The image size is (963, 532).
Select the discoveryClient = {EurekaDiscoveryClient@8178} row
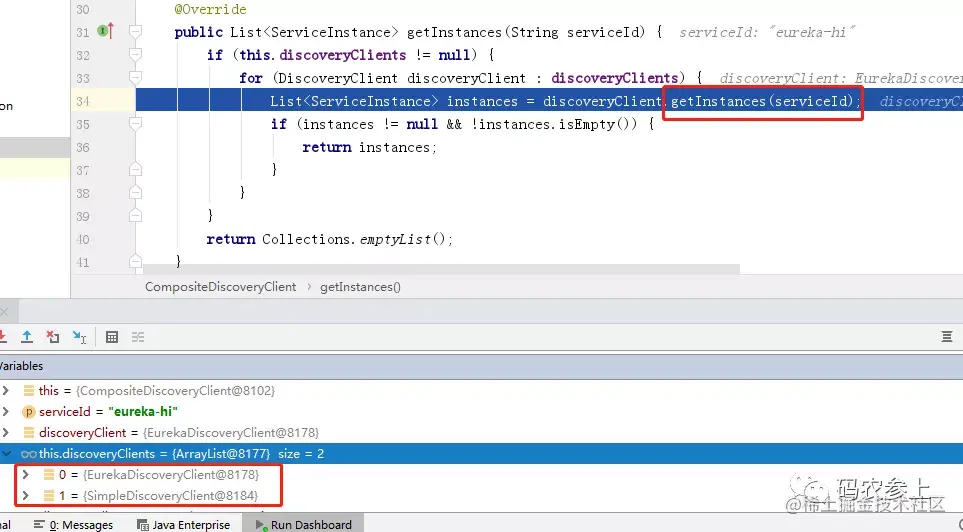179,432
